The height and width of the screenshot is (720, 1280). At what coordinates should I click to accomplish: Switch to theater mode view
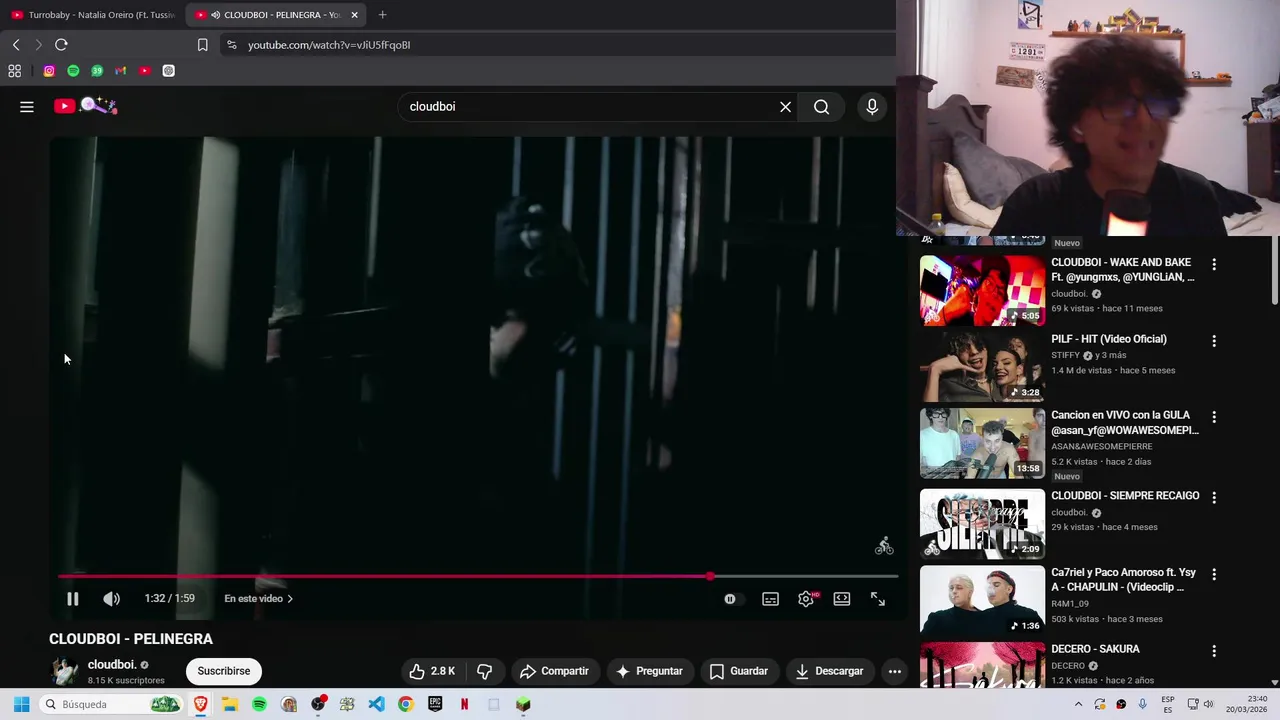click(842, 599)
